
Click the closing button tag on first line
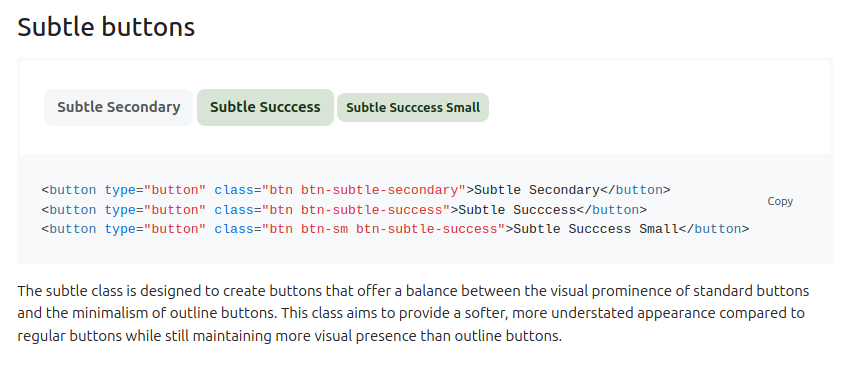tap(635, 190)
